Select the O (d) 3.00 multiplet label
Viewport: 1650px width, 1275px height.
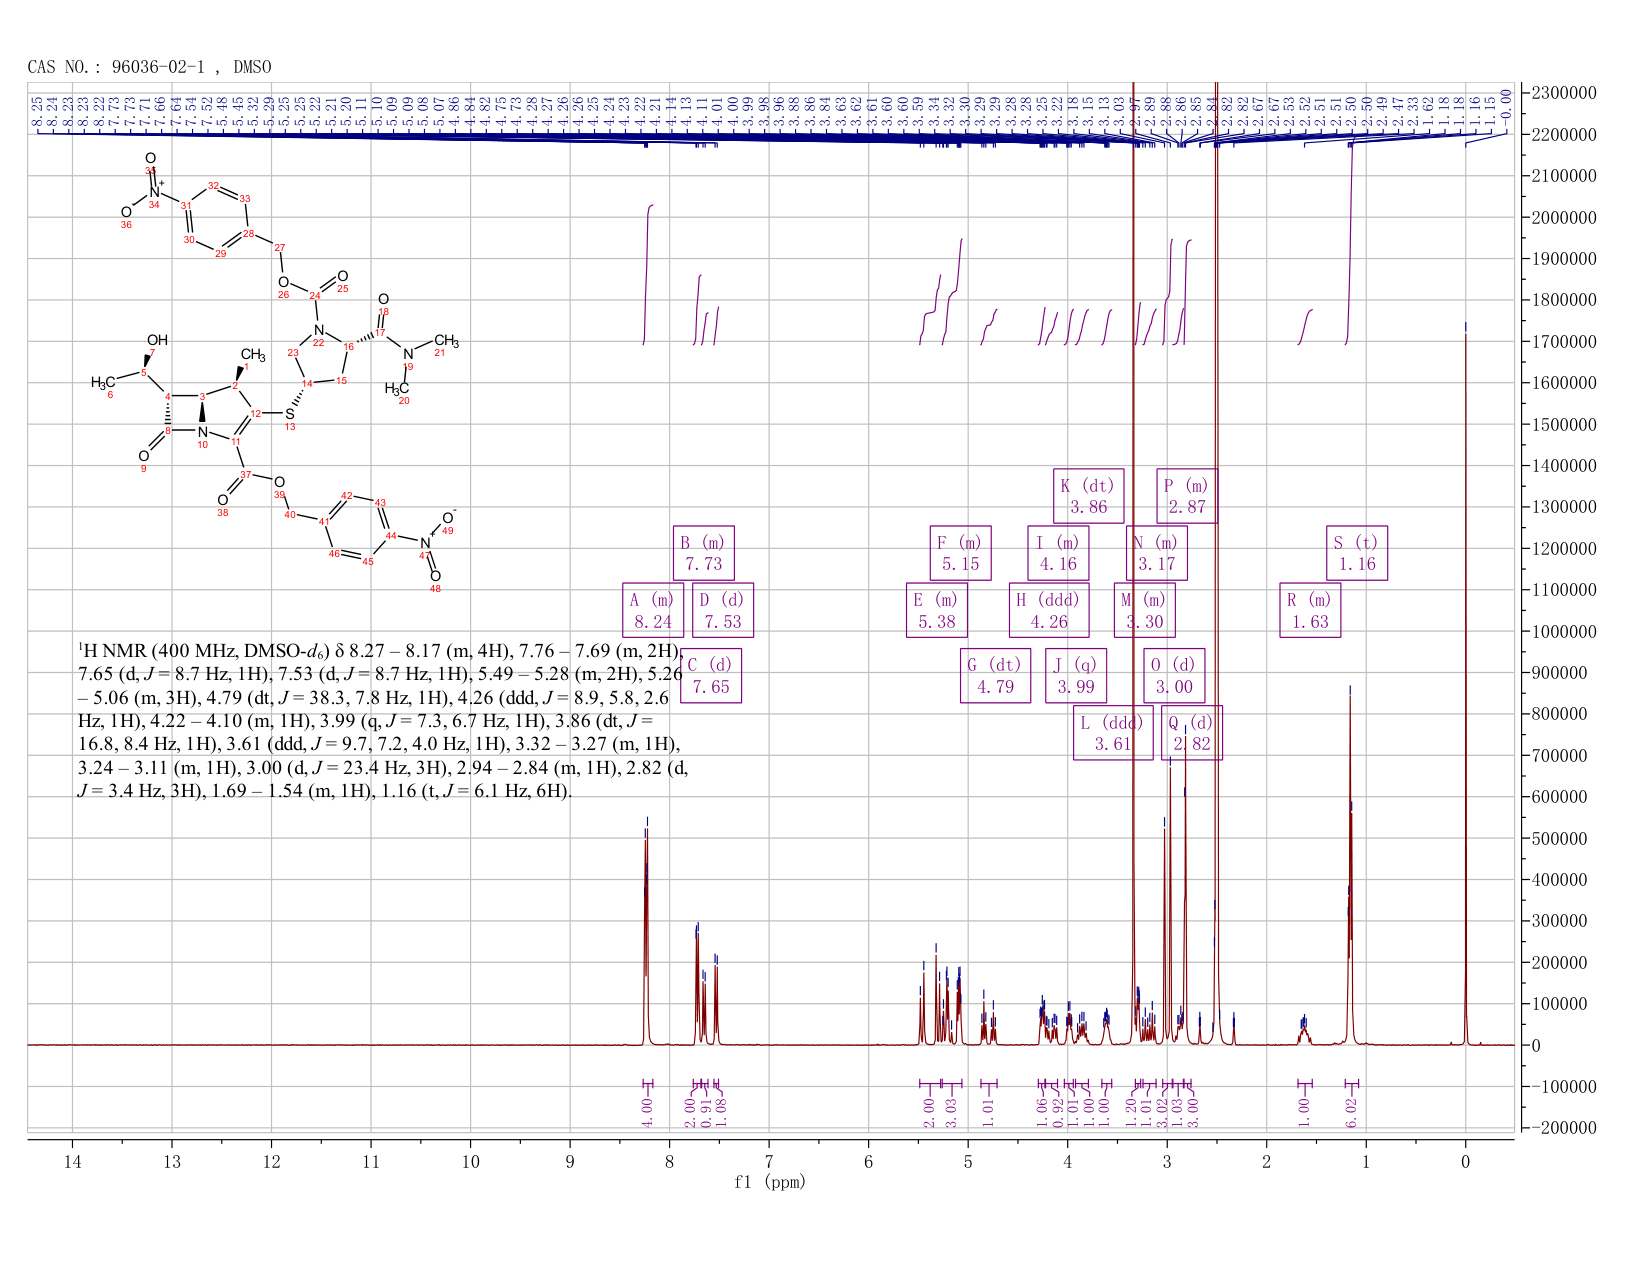(1174, 676)
